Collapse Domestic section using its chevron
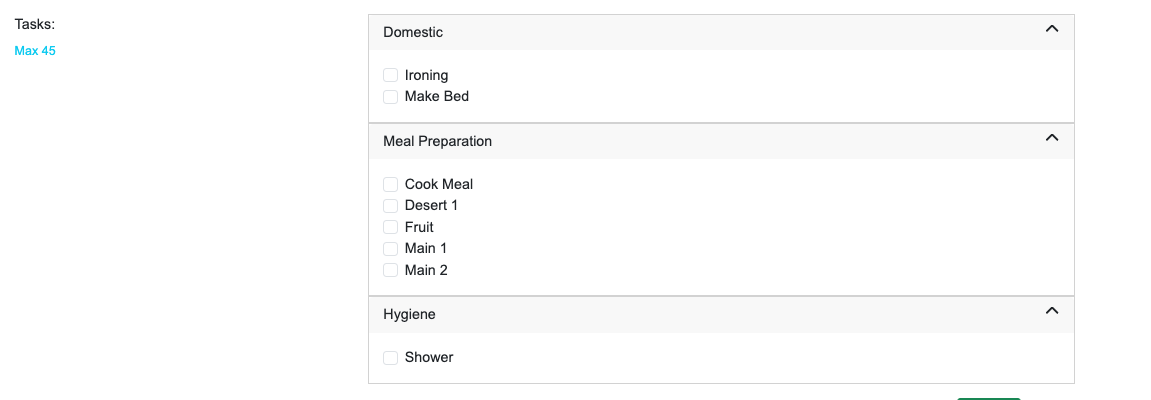 tap(1051, 29)
